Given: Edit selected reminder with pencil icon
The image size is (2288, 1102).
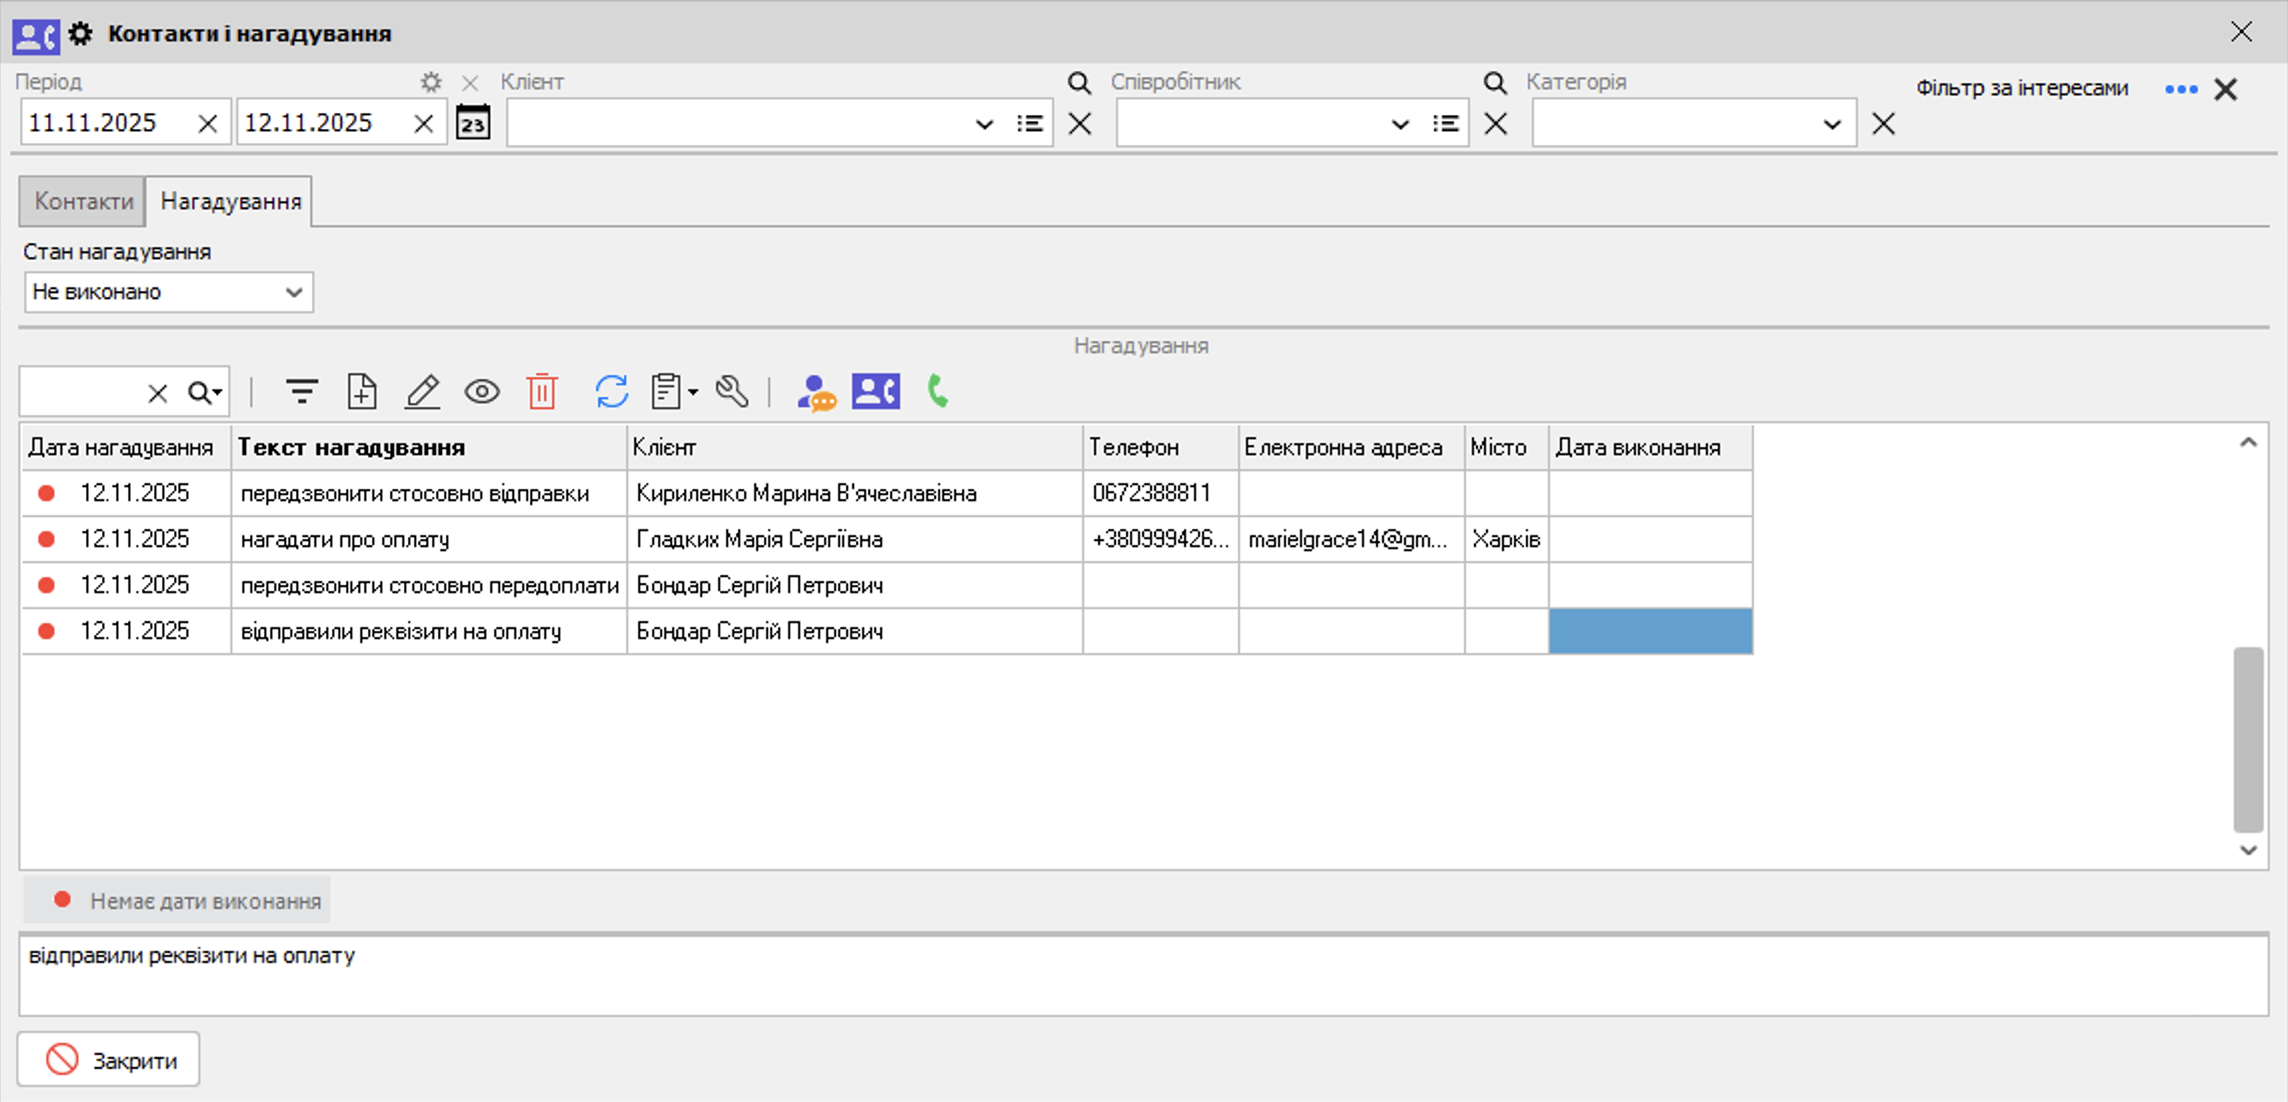Looking at the screenshot, I should click(422, 392).
